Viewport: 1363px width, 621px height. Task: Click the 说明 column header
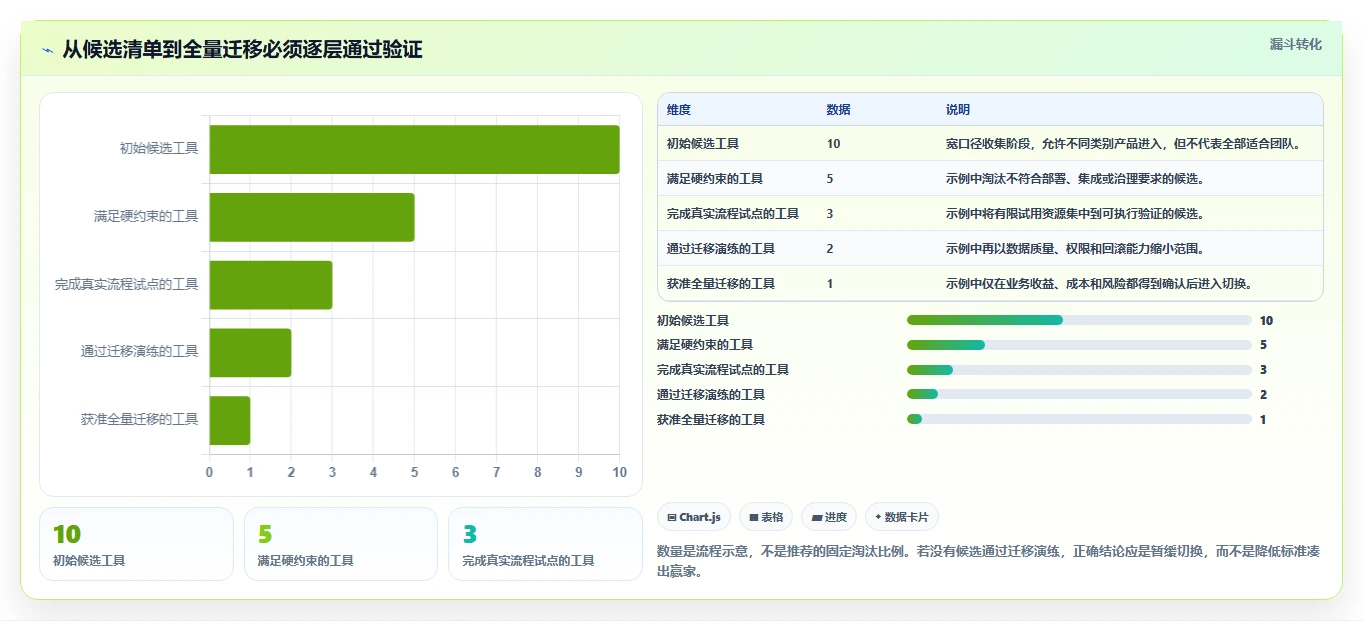coord(958,109)
